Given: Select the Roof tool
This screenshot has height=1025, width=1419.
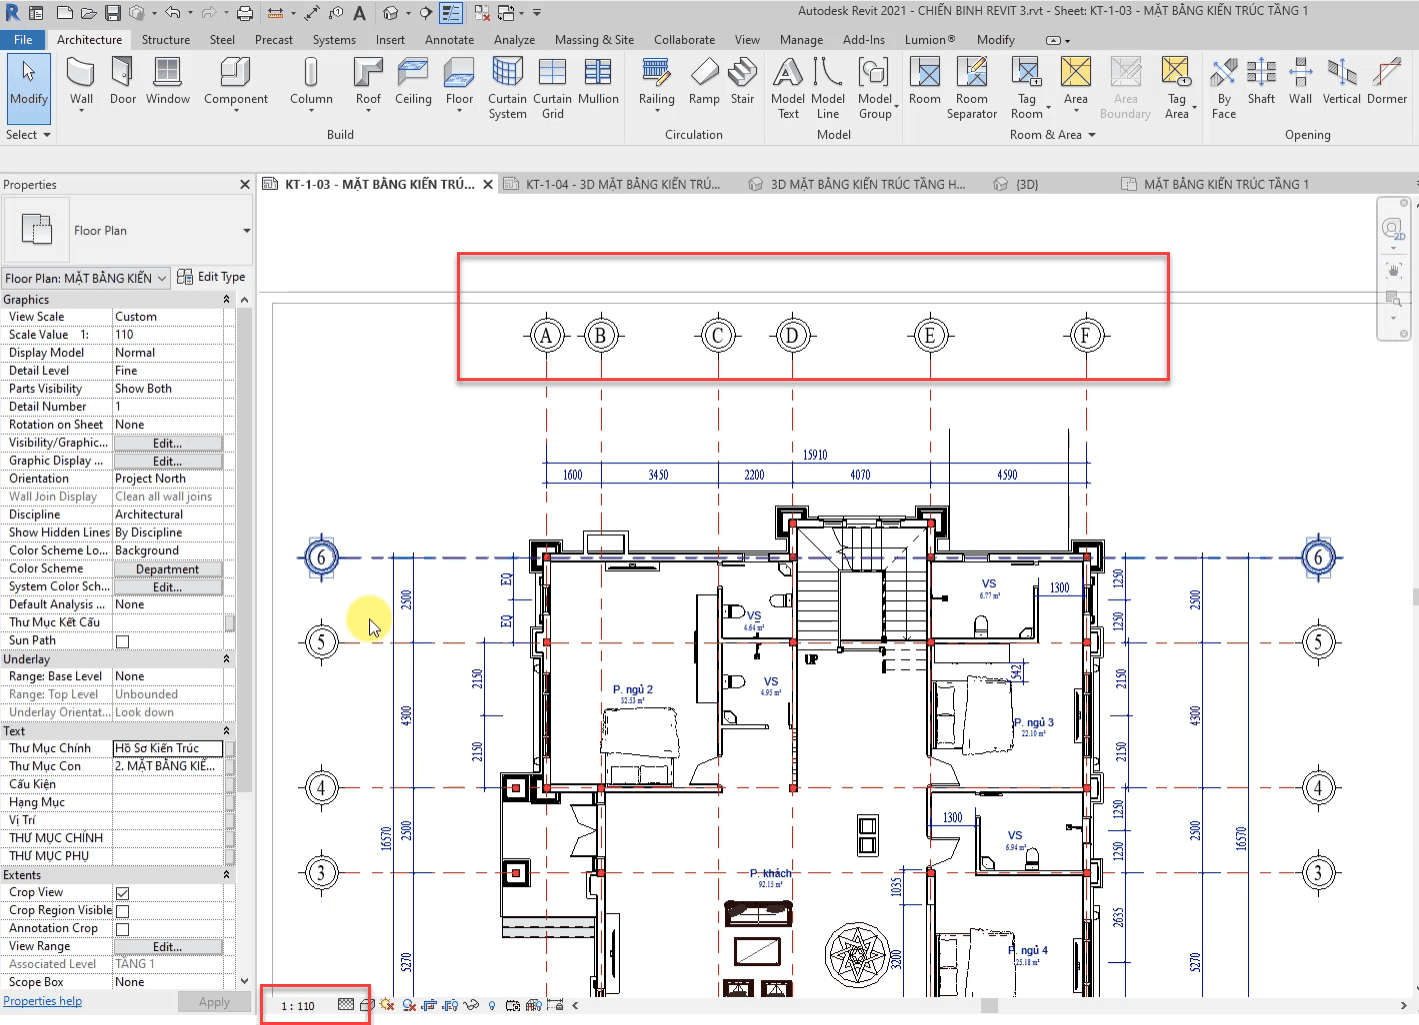Looking at the screenshot, I should [368, 81].
